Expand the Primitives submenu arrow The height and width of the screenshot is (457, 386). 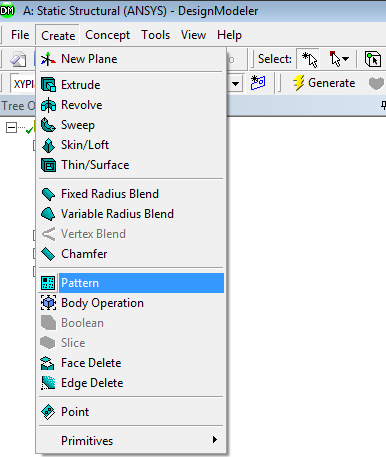(215, 440)
